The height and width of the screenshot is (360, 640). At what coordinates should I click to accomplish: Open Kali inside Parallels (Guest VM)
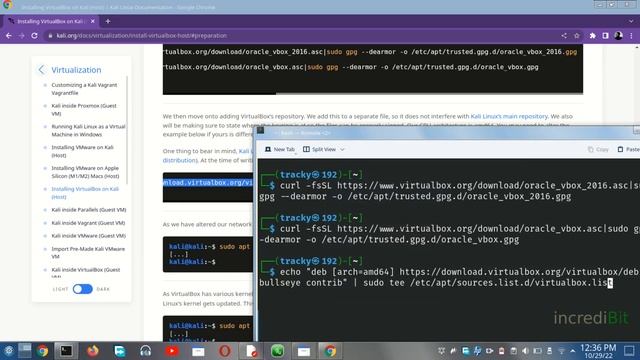point(89,210)
